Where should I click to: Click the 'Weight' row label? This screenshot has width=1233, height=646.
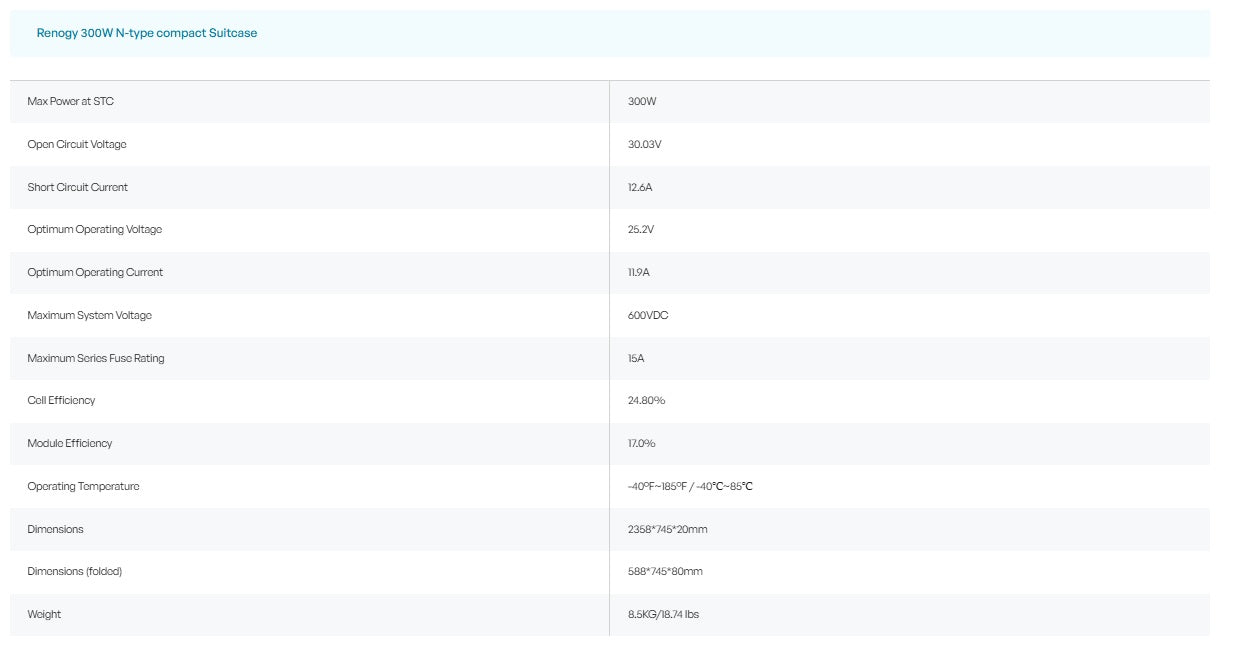point(44,614)
